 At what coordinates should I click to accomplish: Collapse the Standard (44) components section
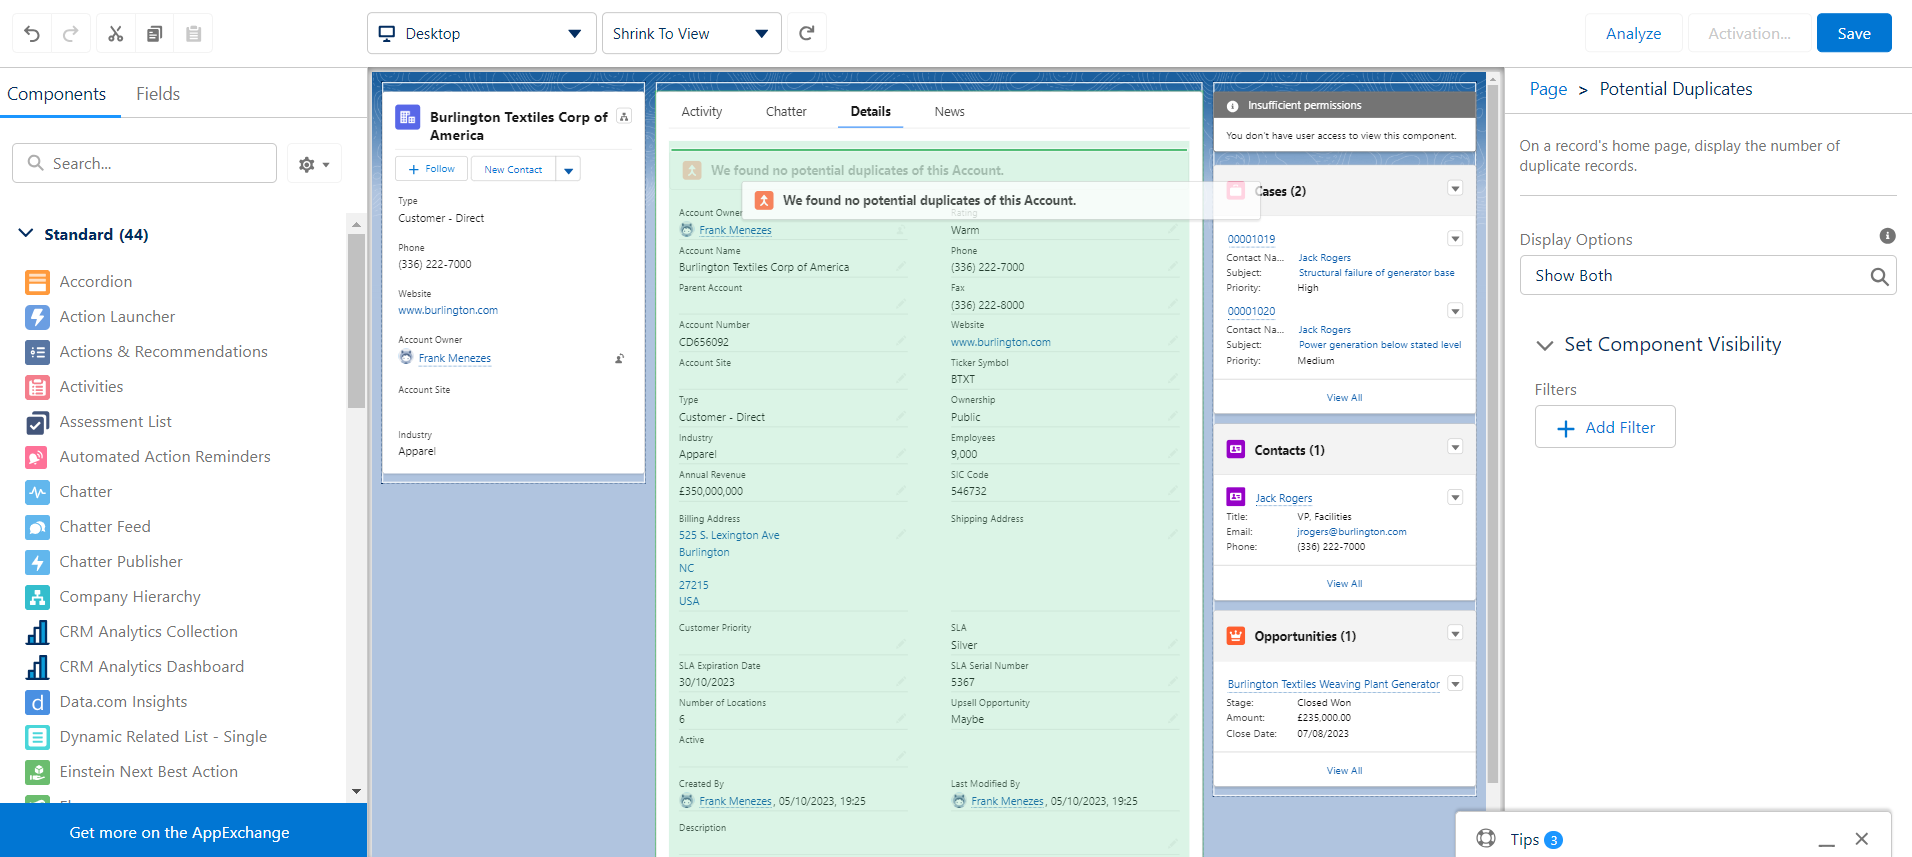[x=26, y=233]
